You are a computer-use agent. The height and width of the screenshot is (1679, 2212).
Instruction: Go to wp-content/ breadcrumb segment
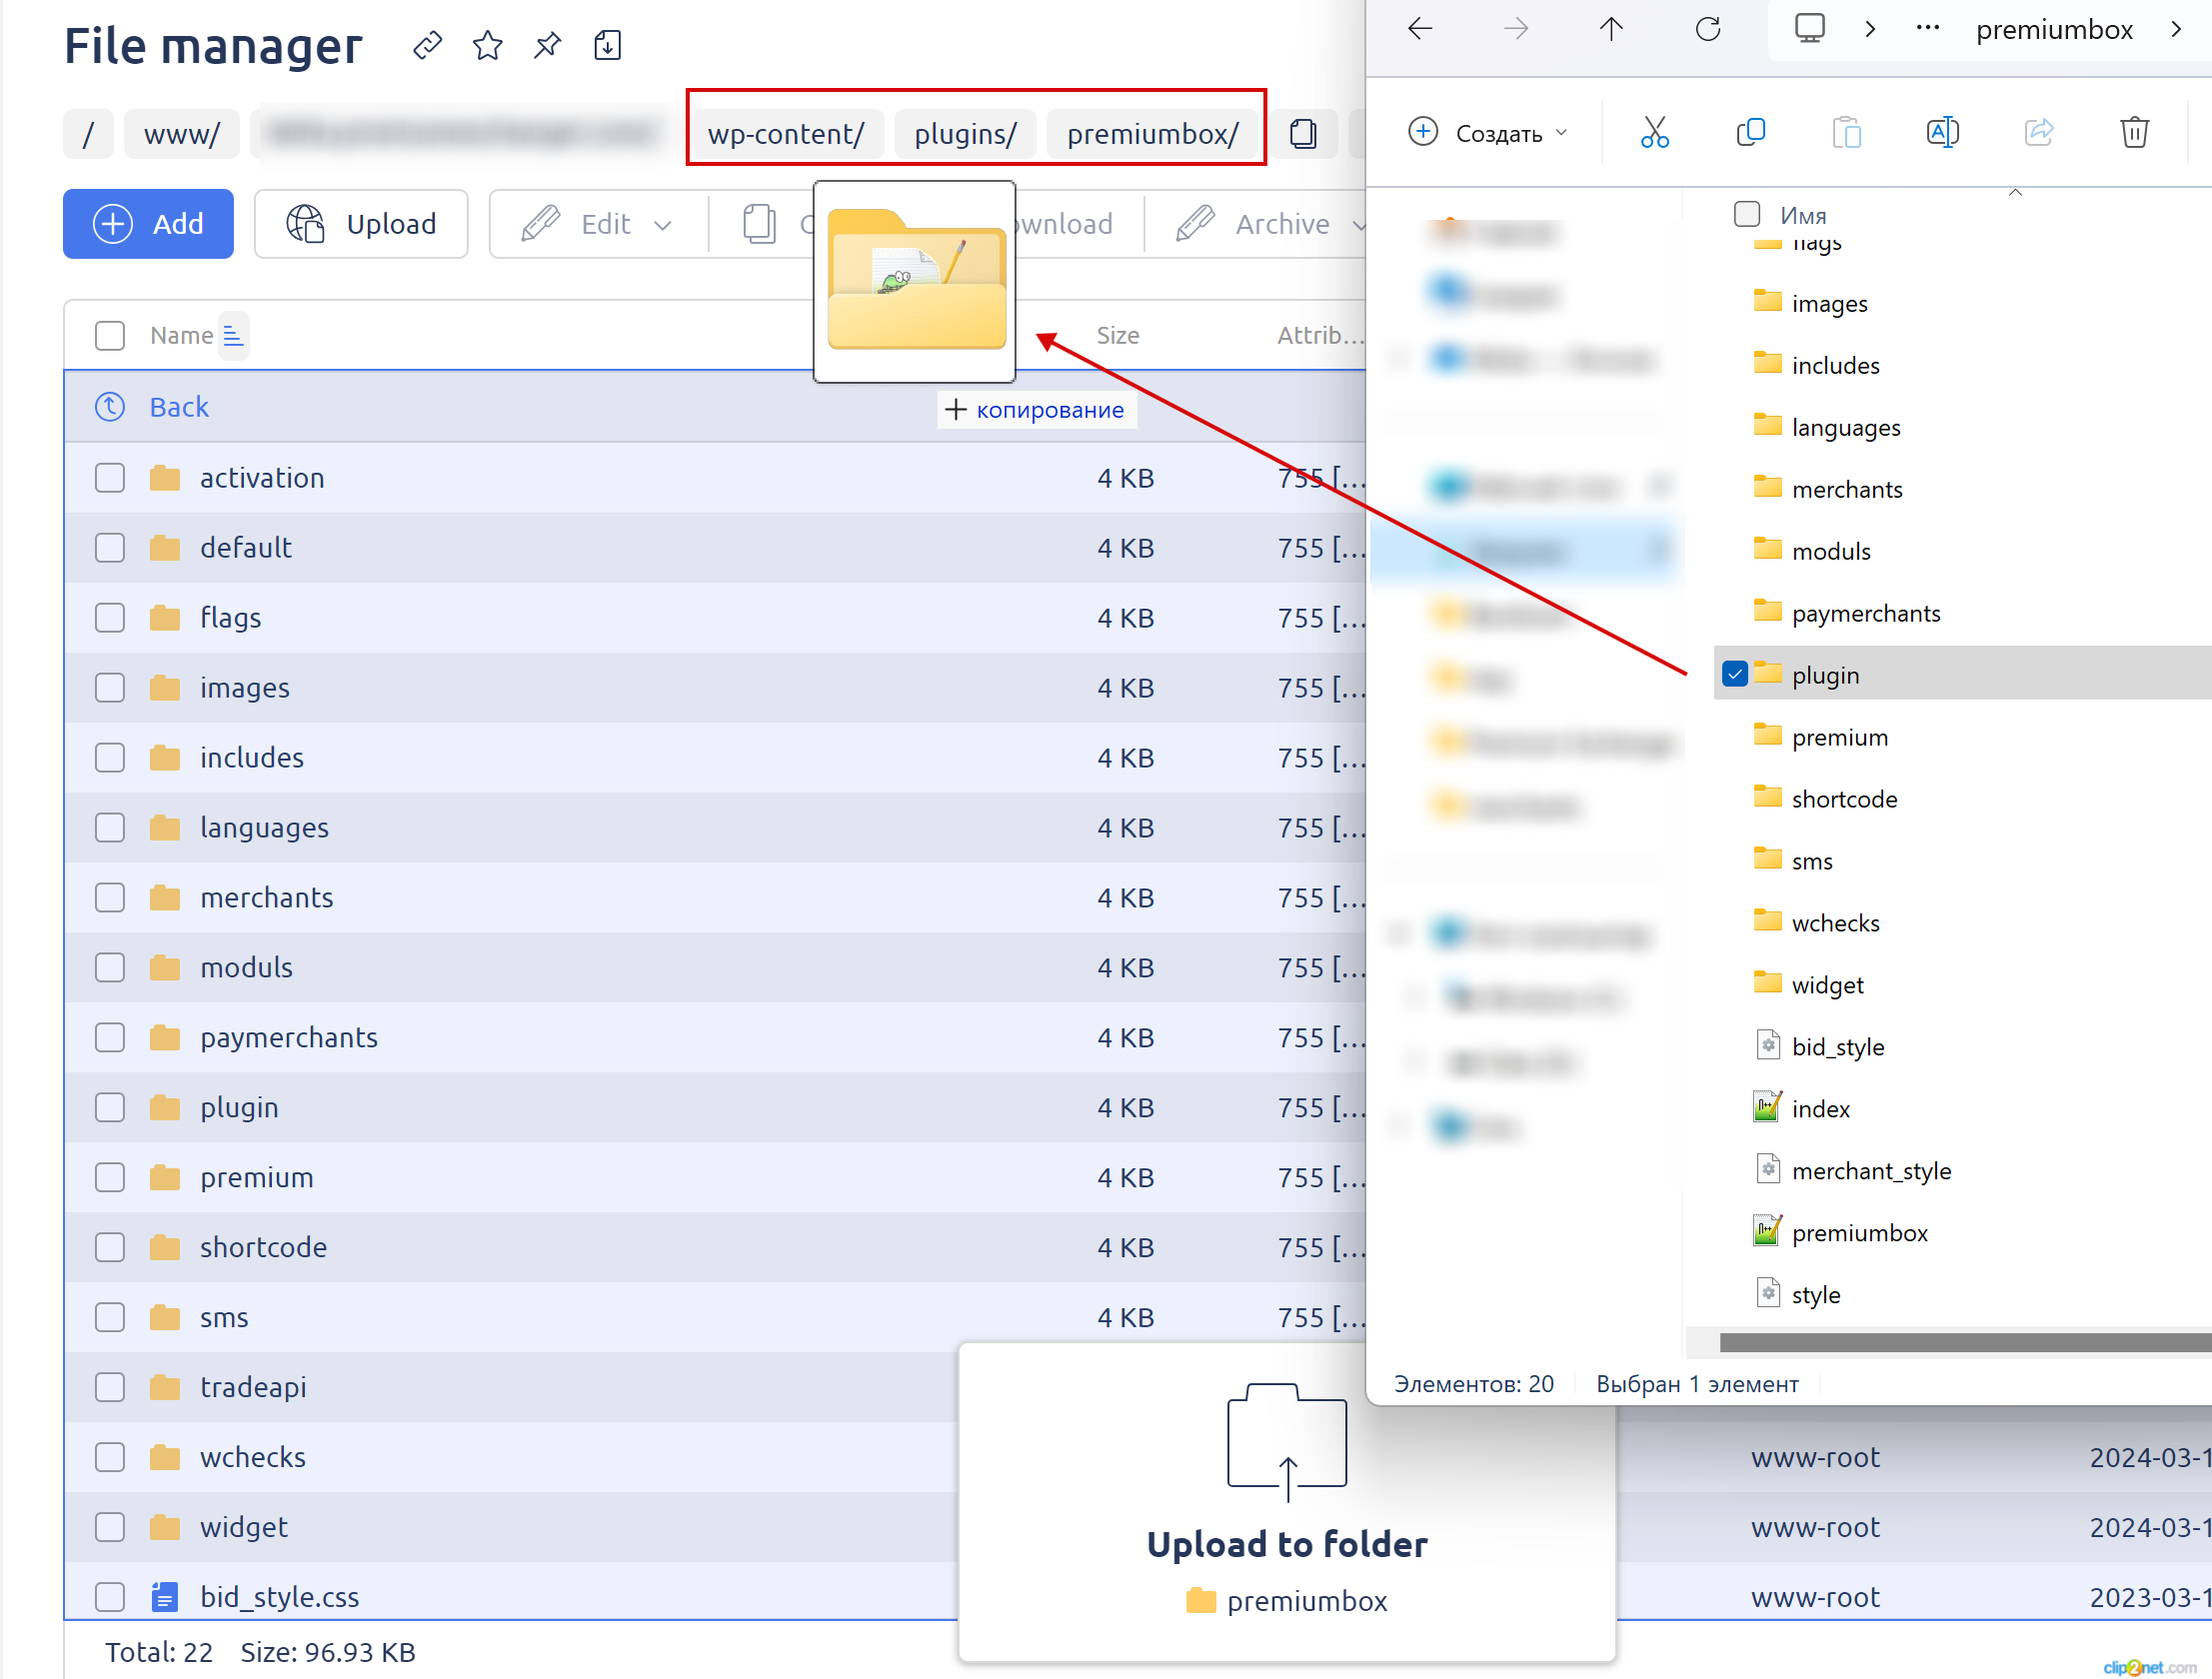(786, 134)
